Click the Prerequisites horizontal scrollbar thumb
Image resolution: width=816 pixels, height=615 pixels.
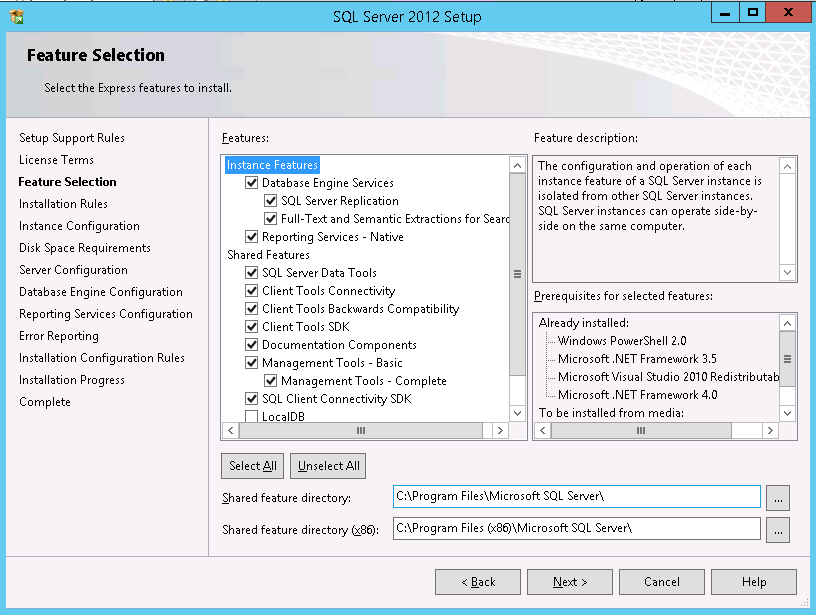click(641, 430)
